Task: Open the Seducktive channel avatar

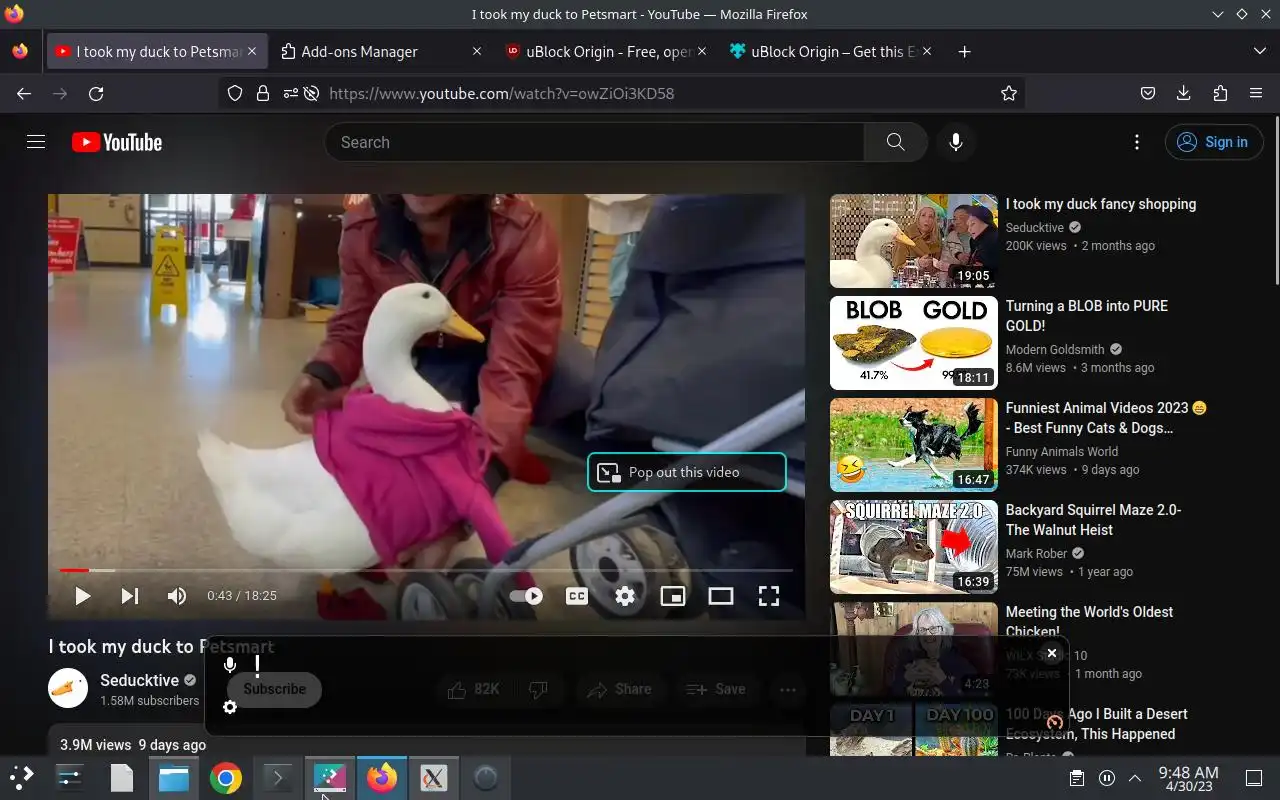Action: point(68,688)
